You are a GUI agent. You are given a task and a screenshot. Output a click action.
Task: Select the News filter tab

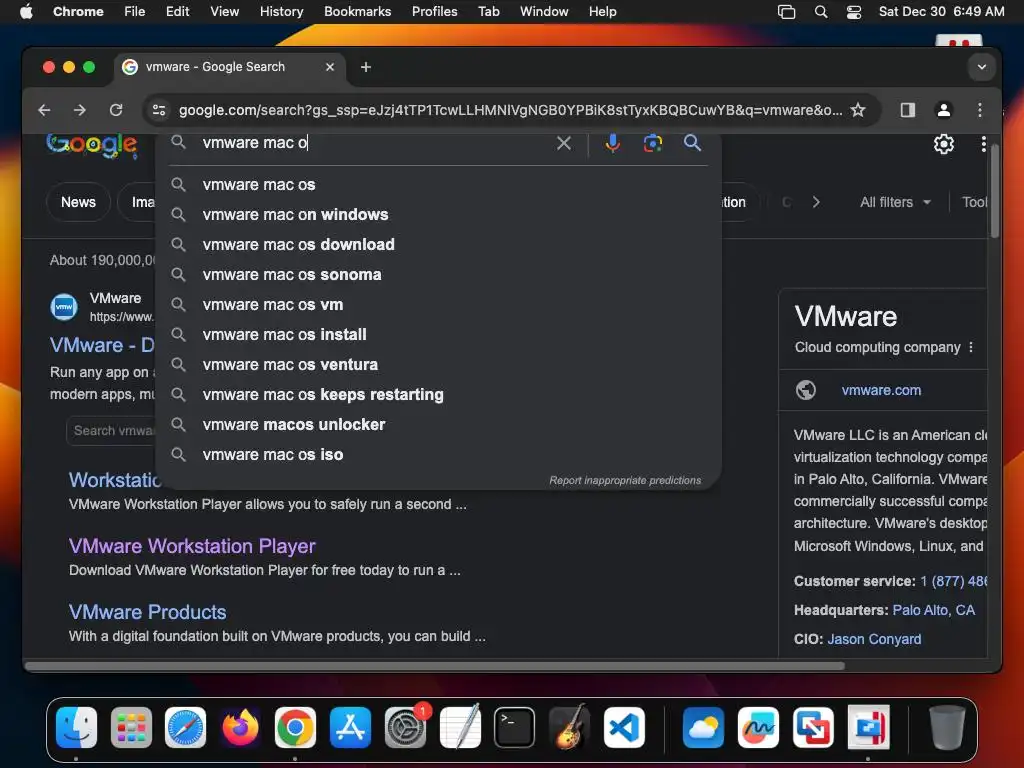click(78, 202)
